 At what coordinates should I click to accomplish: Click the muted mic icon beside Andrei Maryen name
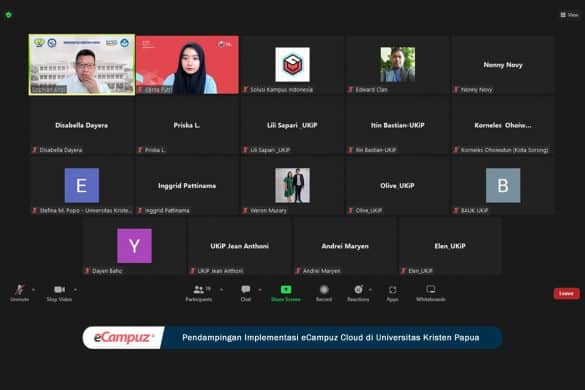pyautogui.click(x=298, y=271)
